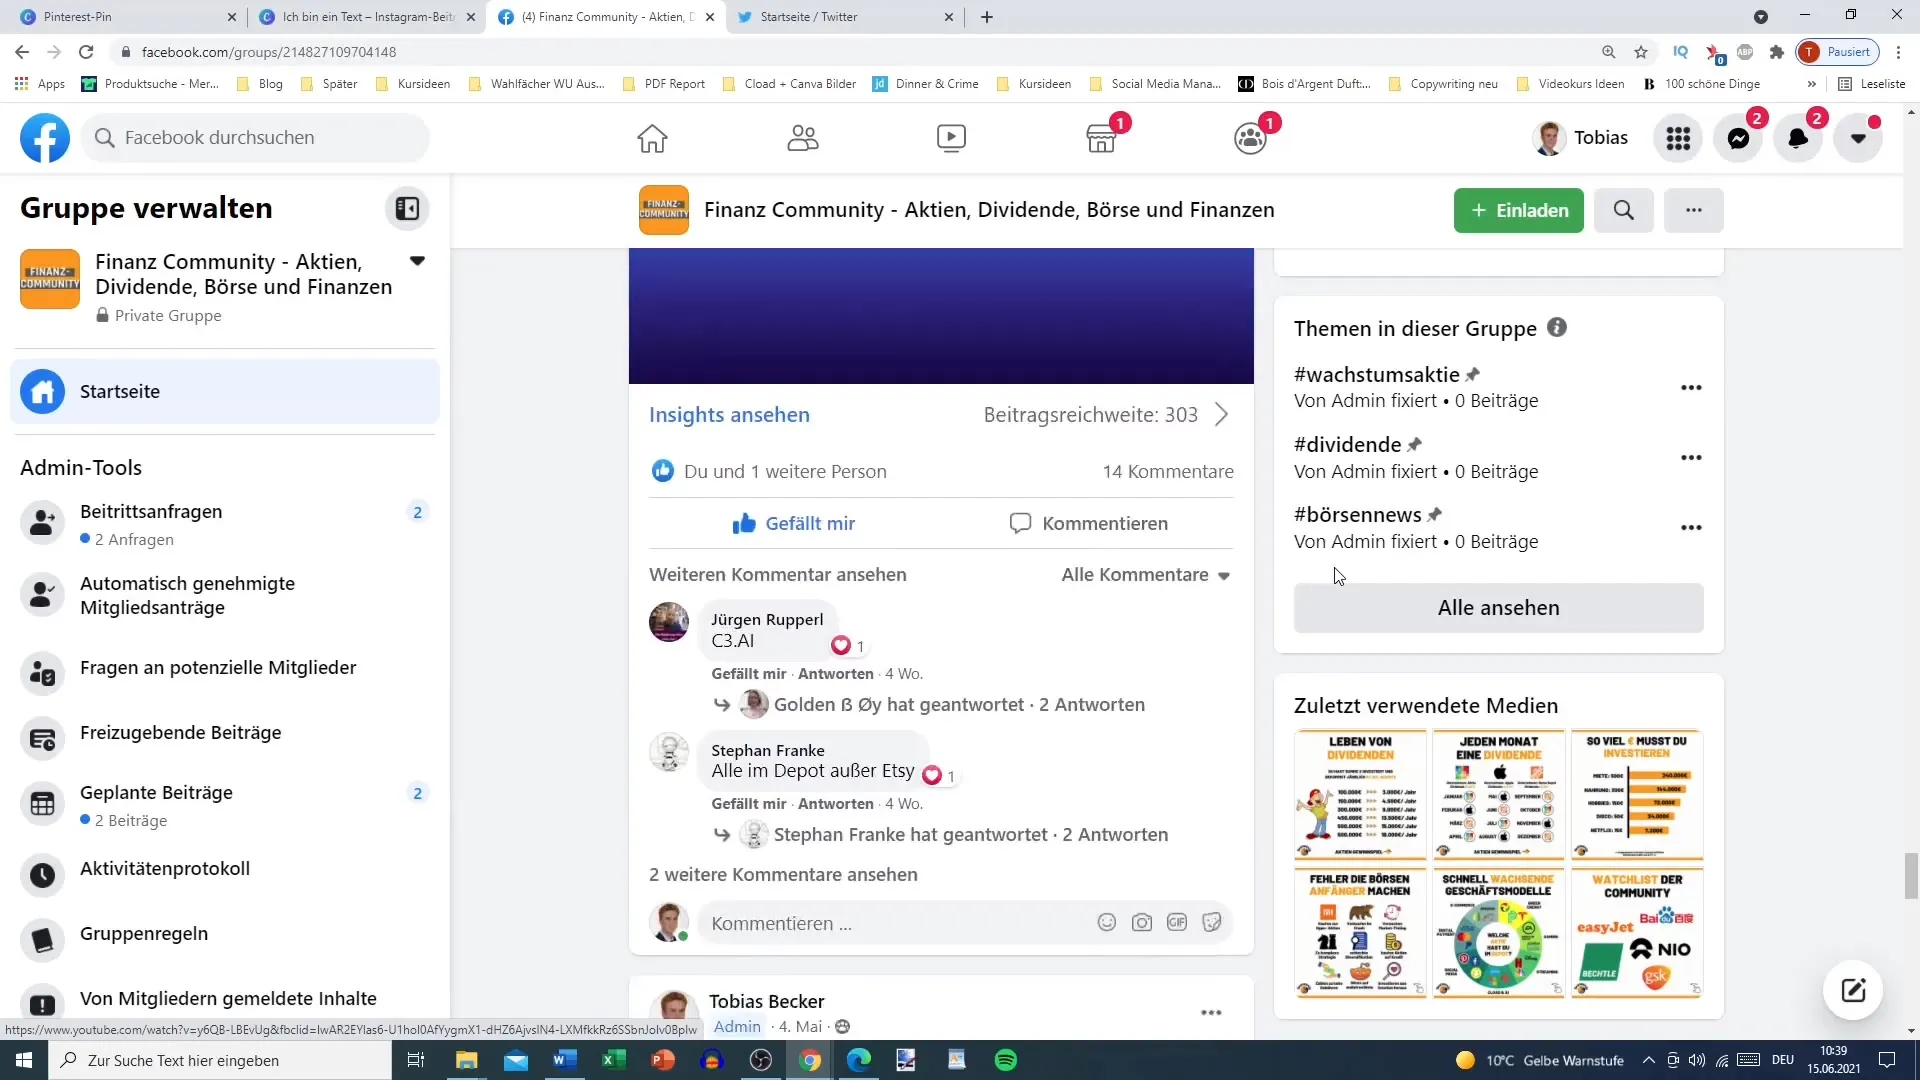Expand insights via the Beitragsreichweite chevron
The image size is (1920, 1080).
click(1221, 415)
